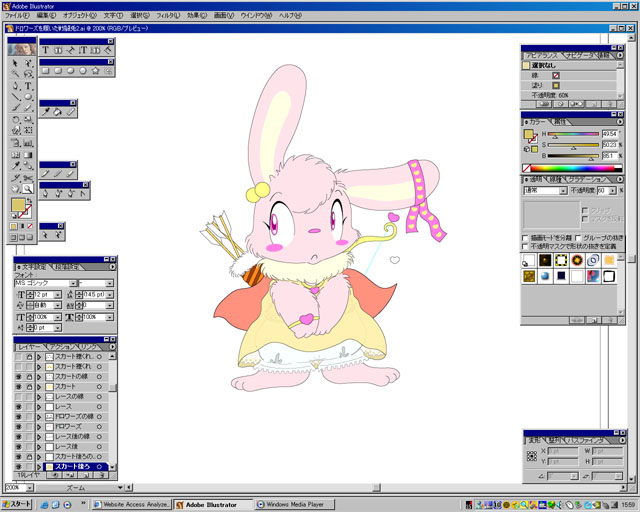
Task: Switch to Website Access Analyzer taskbar button
Action: [x=131, y=505]
